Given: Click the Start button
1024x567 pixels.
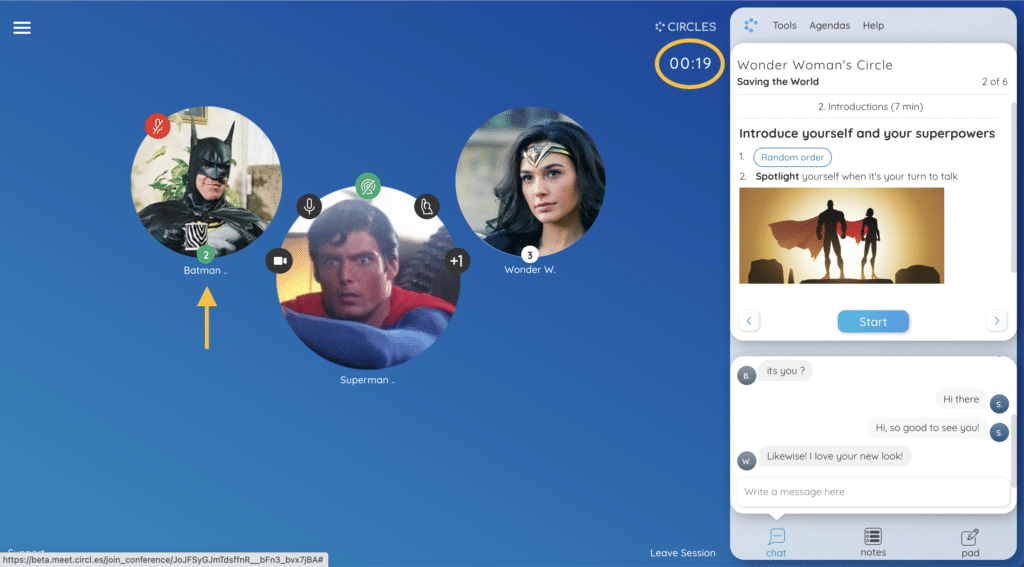Looking at the screenshot, I should pos(873,321).
